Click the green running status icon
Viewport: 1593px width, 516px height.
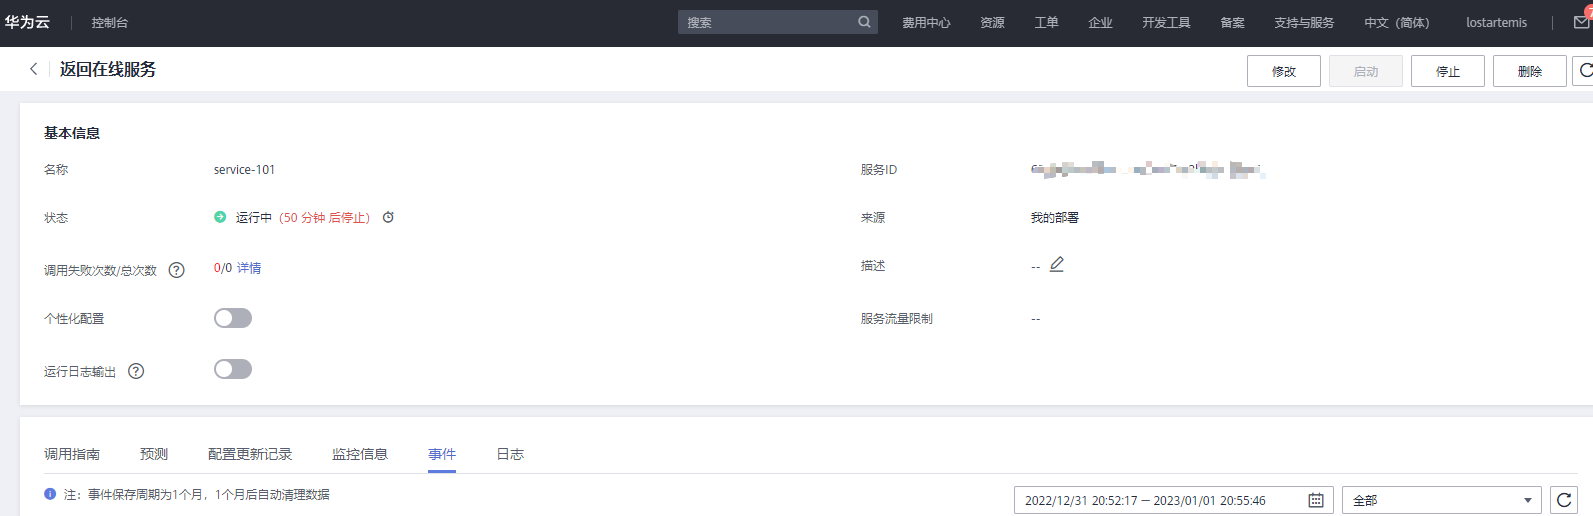220,217
